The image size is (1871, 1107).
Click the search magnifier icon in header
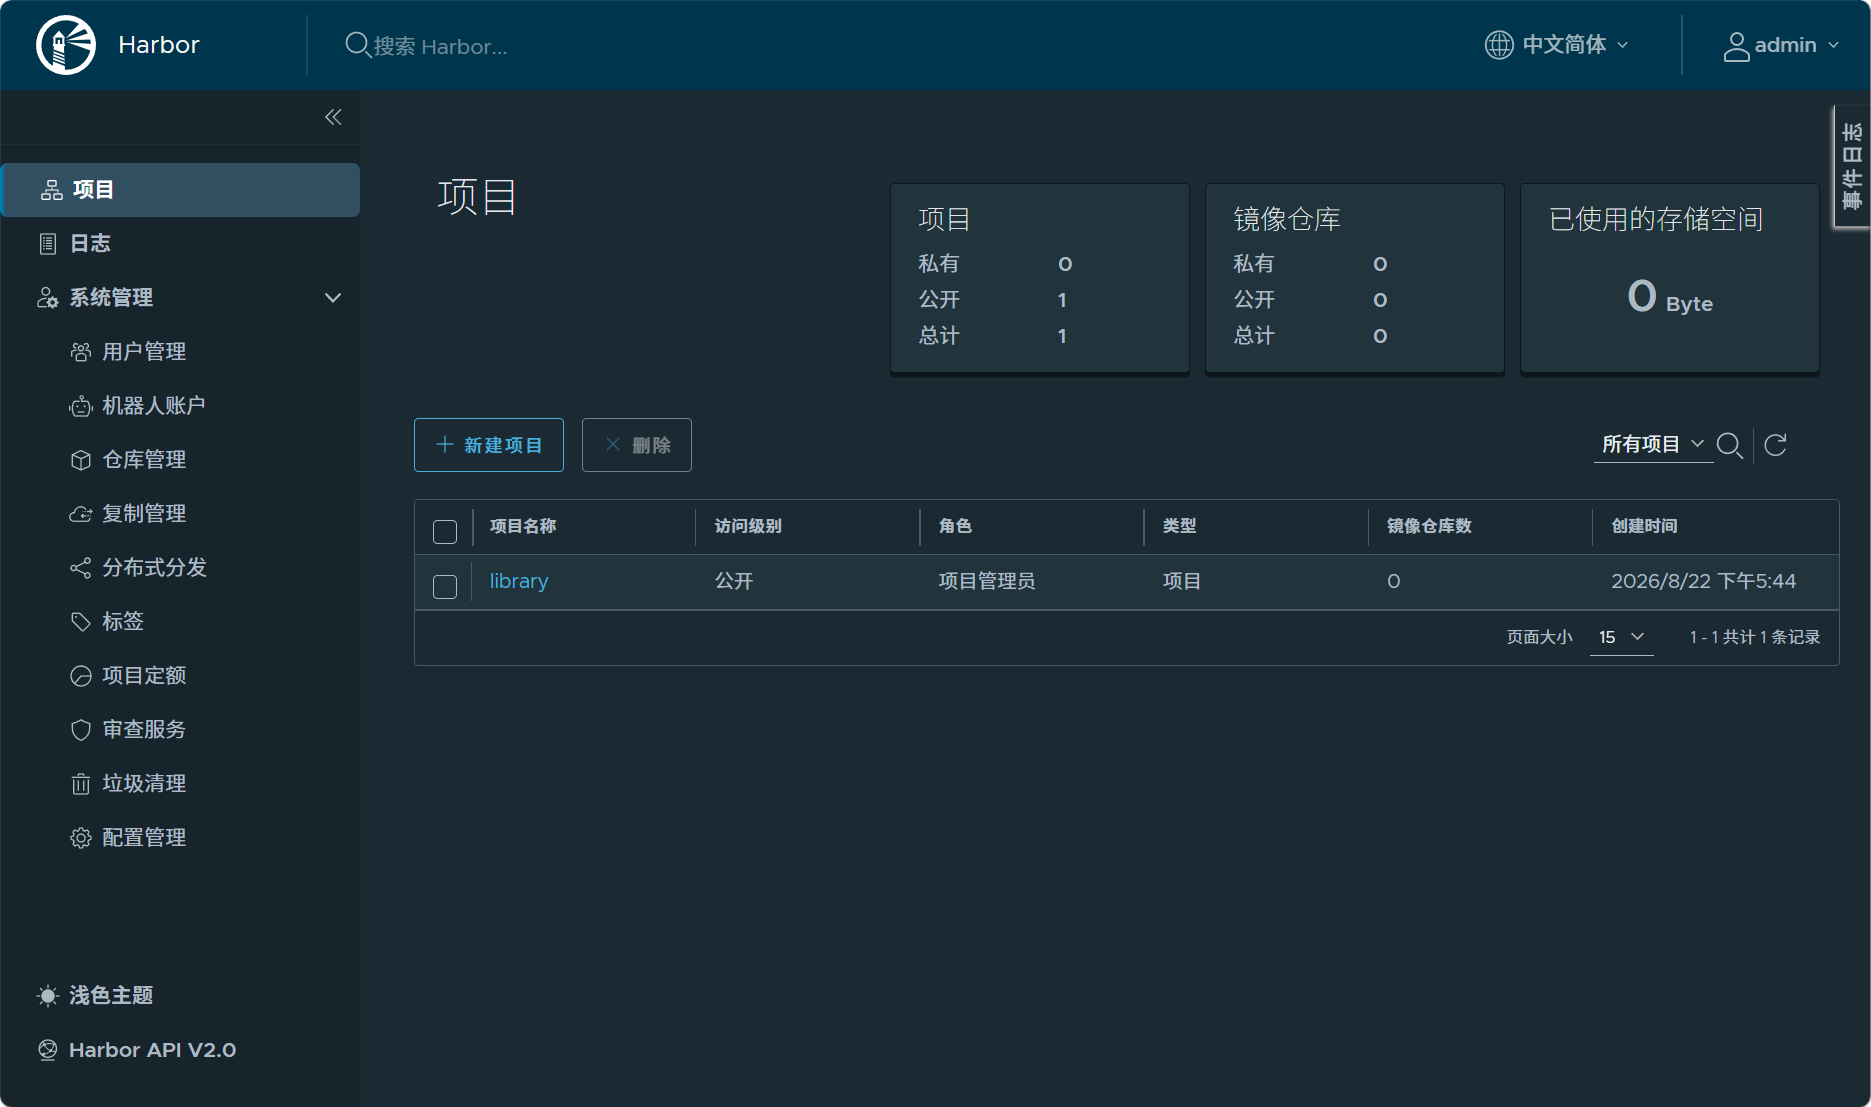357,45
